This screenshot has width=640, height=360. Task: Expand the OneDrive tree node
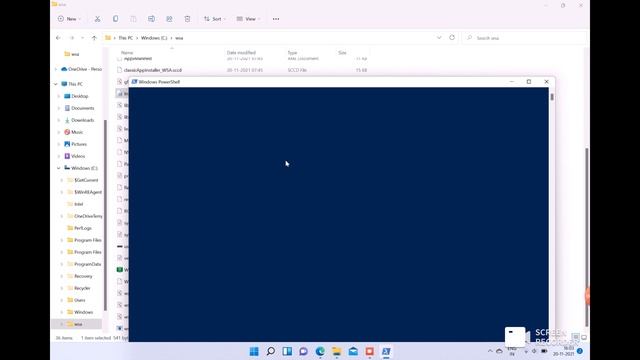pyautogui.click(x=56, y=69)
